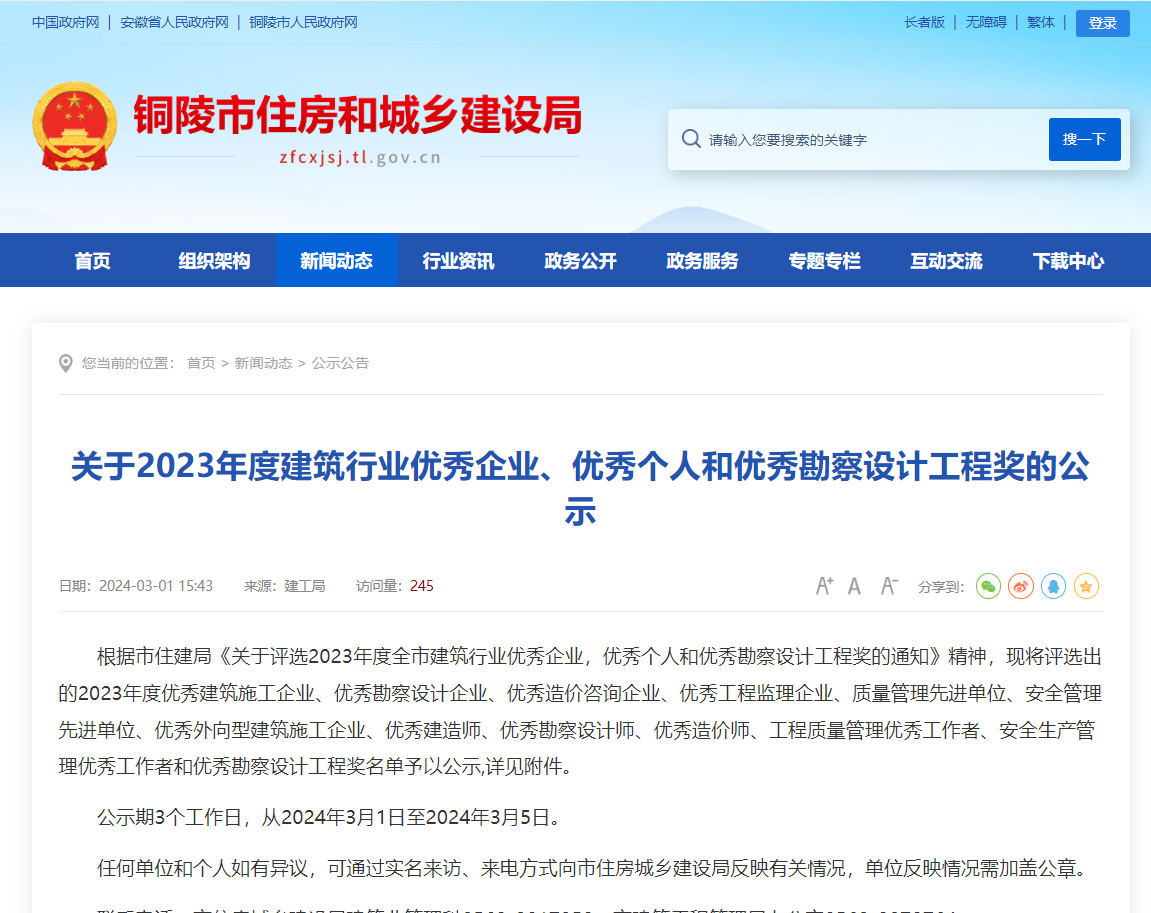This screenshot has width=1151, height=913.
Task: Reset font size with plain A icon
Action: [x=854, y=586]
